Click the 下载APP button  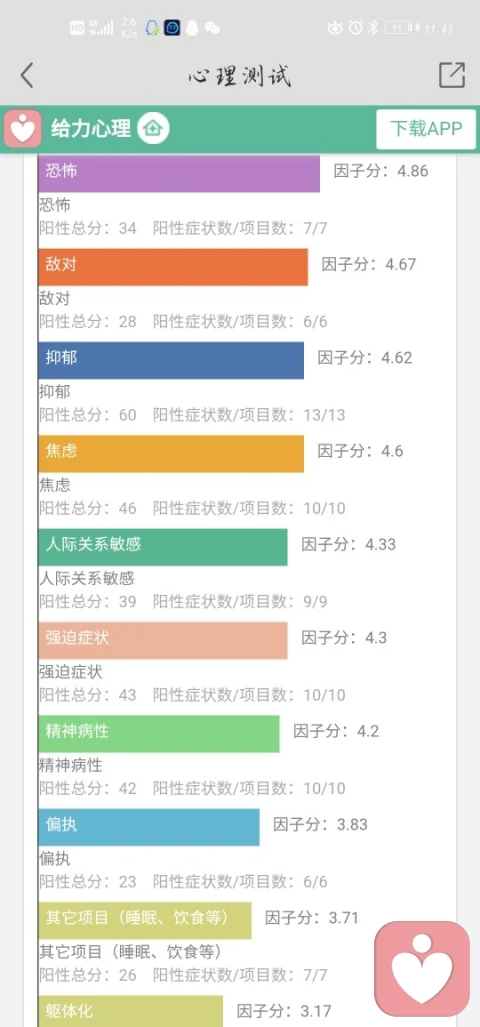pos(426,129)
